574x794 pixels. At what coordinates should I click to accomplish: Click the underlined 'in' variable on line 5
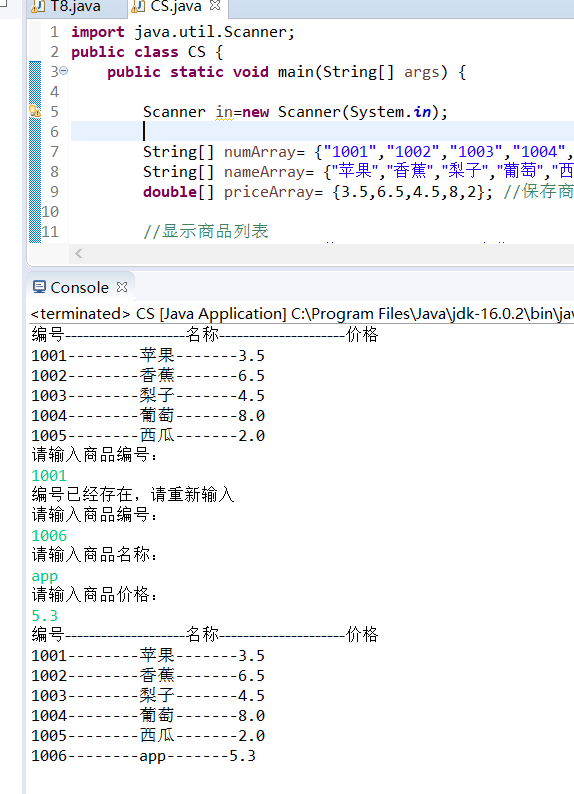coord(224,112)
